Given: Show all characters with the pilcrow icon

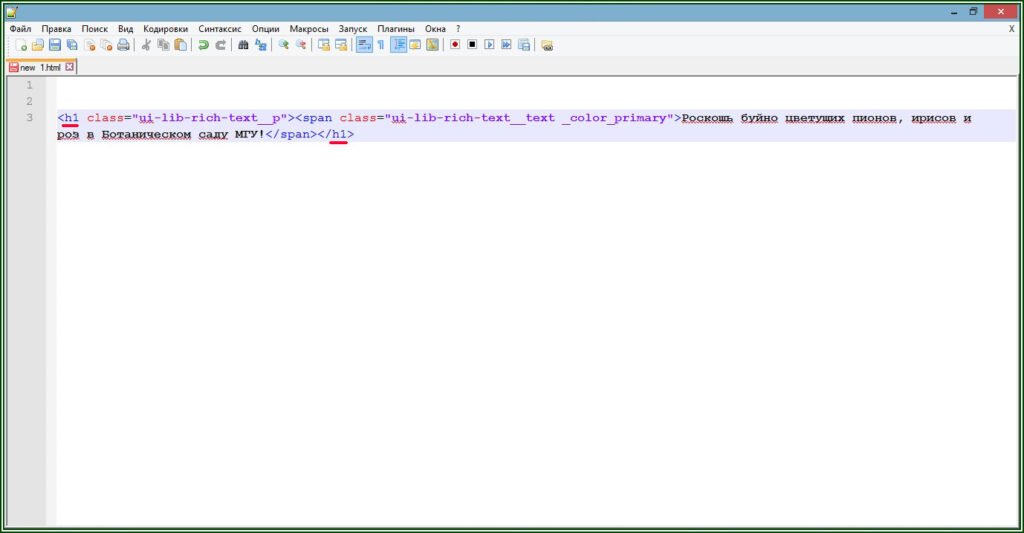Looking at the screenshot, I should [381, 45].
